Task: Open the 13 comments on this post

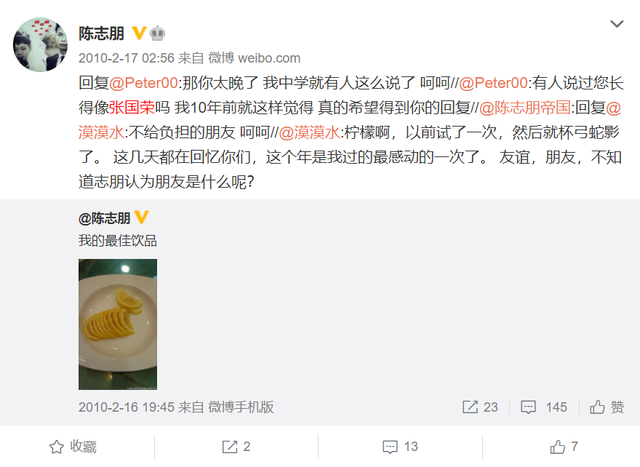Action: [x=400, y=447]
